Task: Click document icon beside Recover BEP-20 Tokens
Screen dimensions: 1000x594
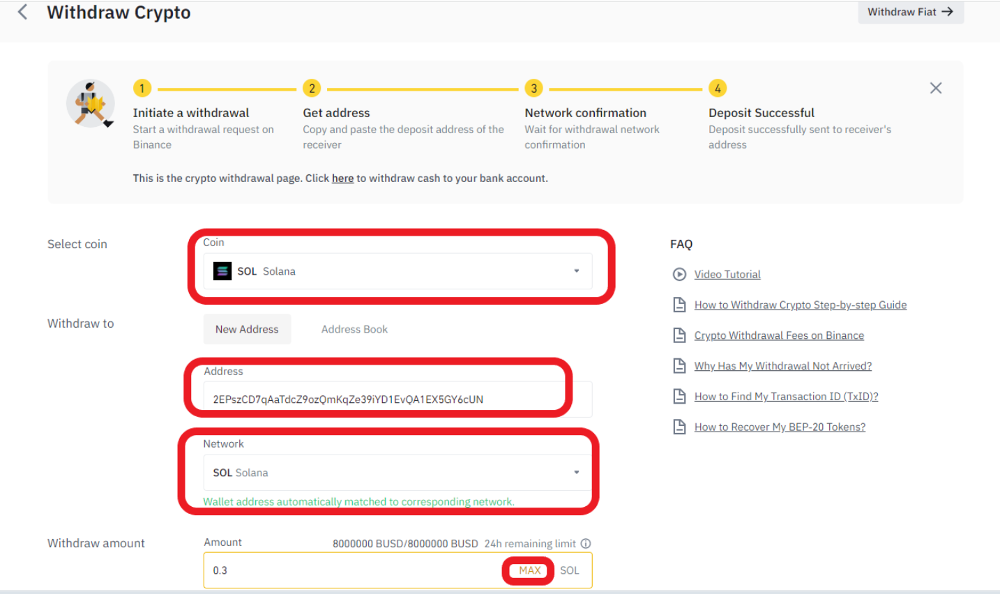Action: pos(679,427)
